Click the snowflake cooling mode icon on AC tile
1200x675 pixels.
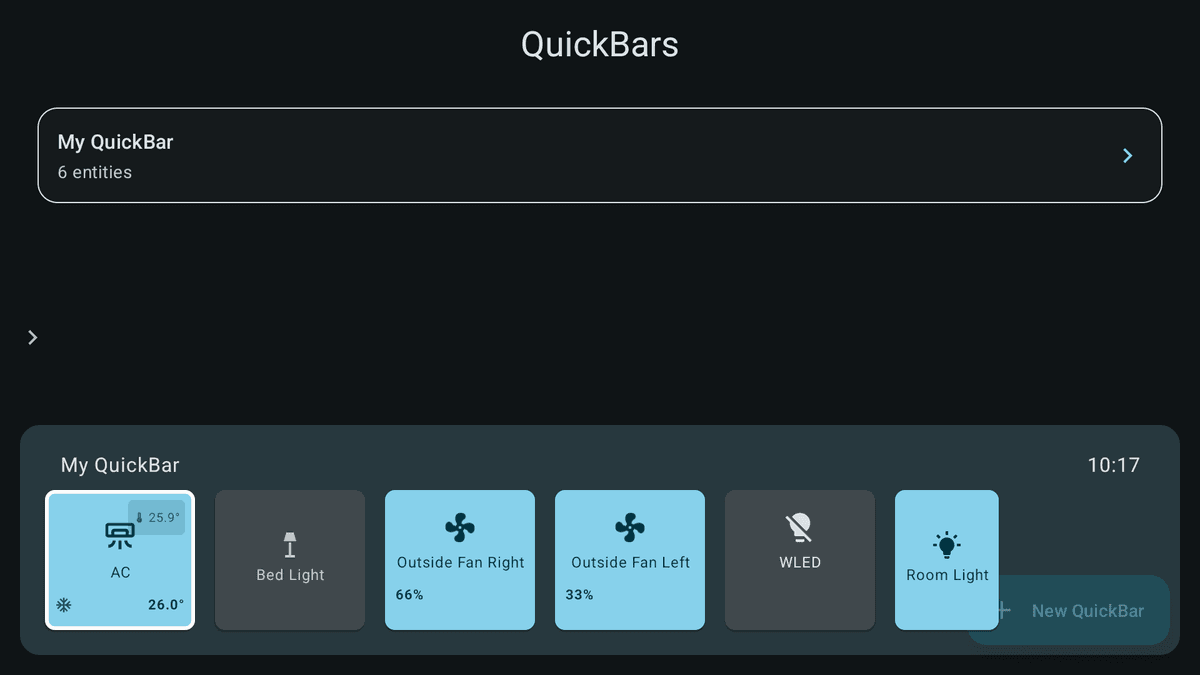click(62, 604)
